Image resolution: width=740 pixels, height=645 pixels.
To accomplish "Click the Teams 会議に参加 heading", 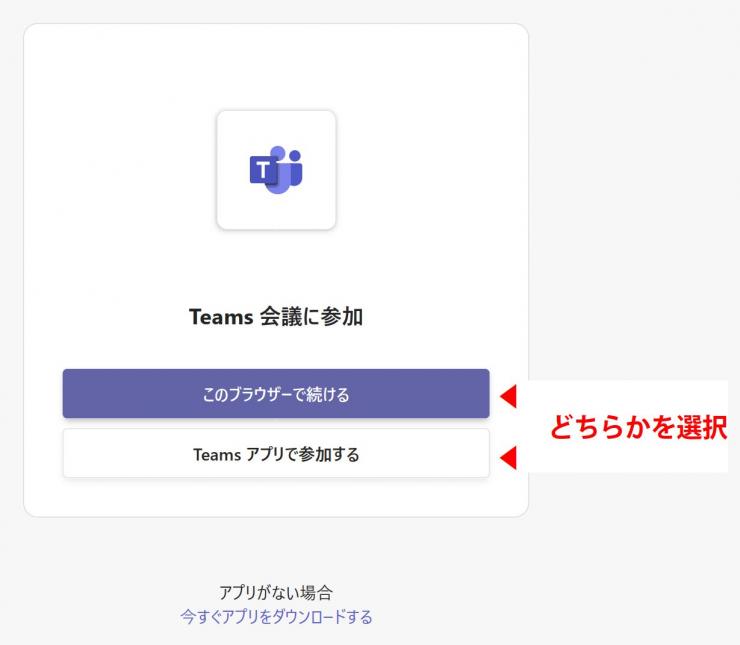I will pos(276,318).
